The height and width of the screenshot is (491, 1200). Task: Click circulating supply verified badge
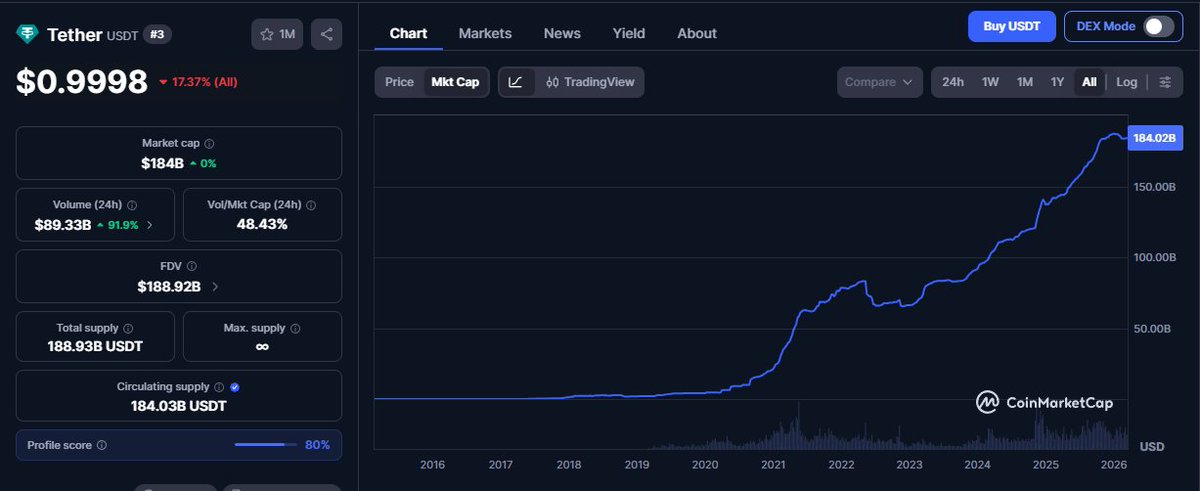click(234, 387)
